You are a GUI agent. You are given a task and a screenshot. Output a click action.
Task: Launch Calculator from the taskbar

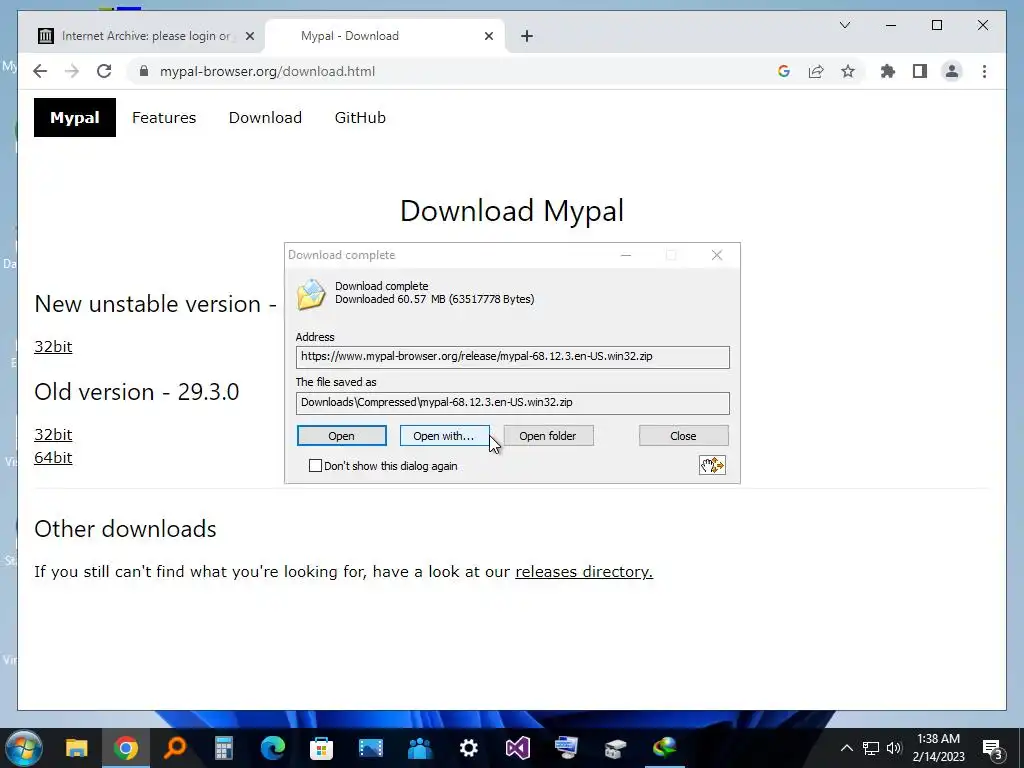pos(223,748)
